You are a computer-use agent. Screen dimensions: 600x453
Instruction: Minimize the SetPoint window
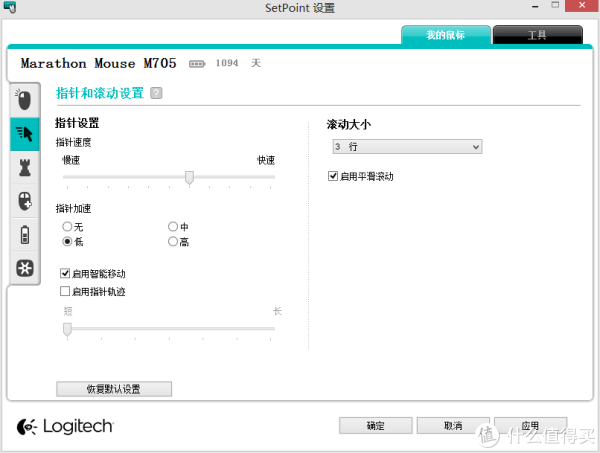(x=535, y=7)
